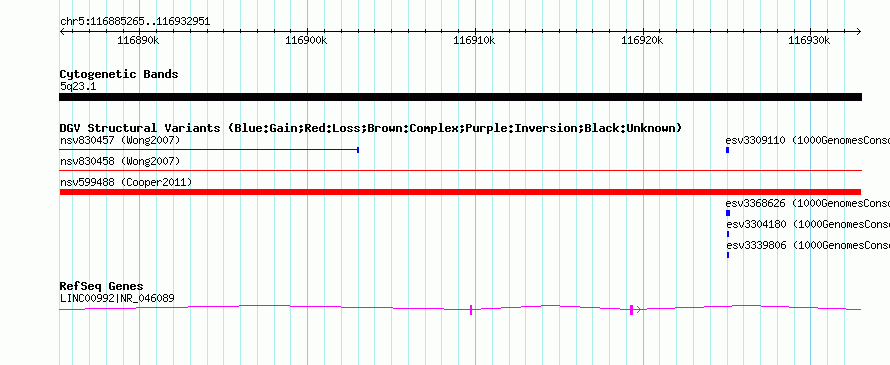The height and width of the screenshot is (365, 890).
Task: Click the first magenta exon near 116910k
Action: pos(471,310)
